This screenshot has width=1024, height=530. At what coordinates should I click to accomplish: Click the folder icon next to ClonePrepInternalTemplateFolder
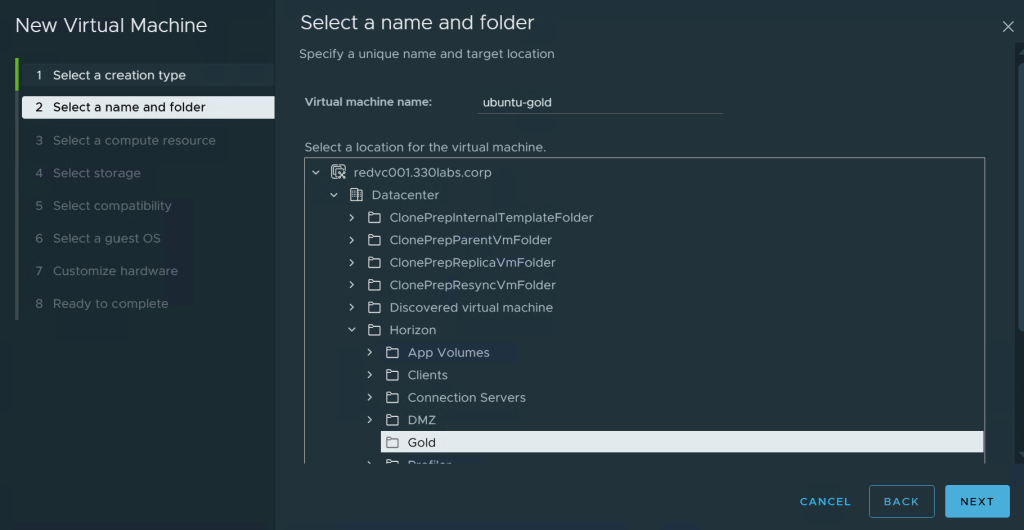point(374,217)
